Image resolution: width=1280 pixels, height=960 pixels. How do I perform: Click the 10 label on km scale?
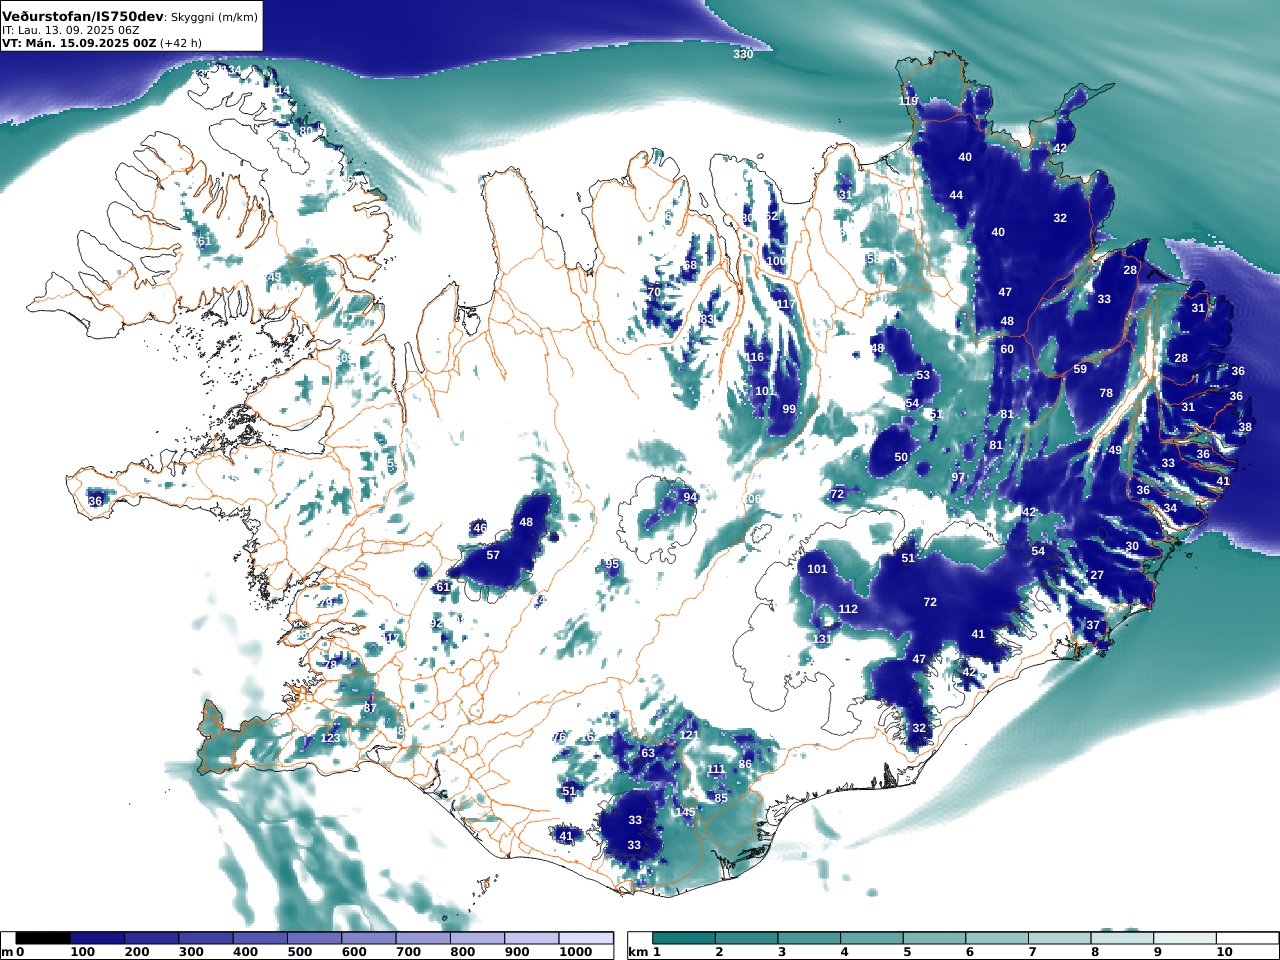[1224, 952]
